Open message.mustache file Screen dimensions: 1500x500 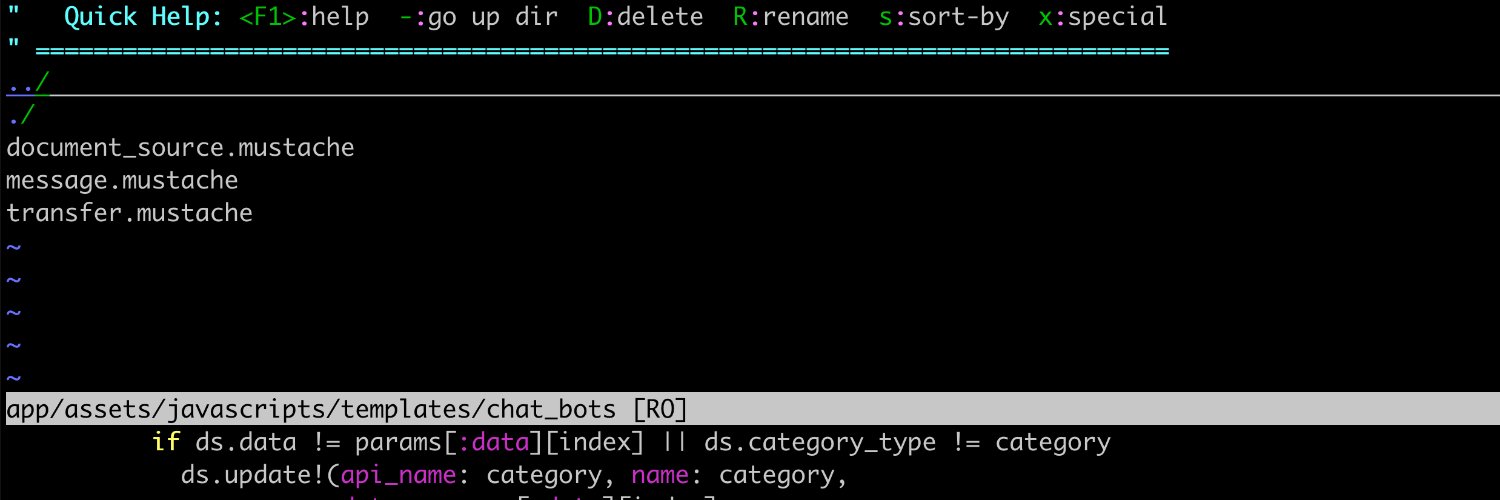[x=122, y=181]
